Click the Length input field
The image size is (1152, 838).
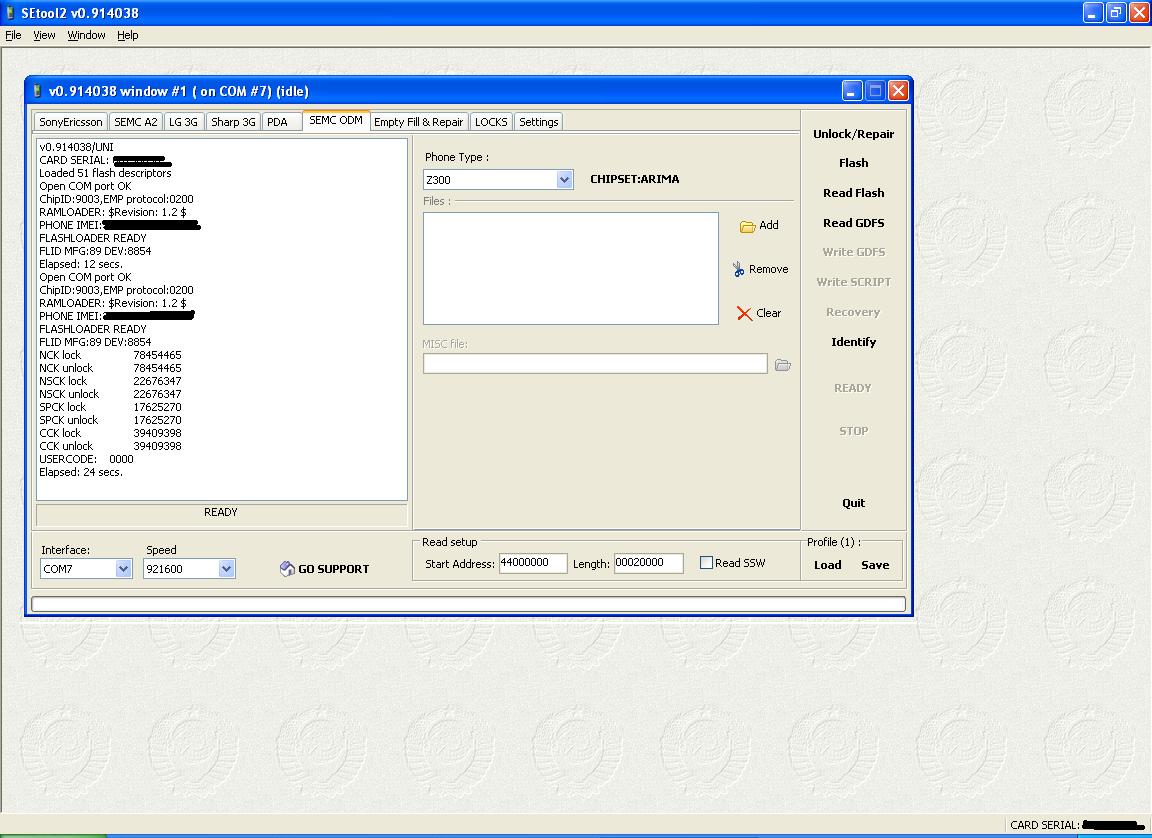coord(649,563)
